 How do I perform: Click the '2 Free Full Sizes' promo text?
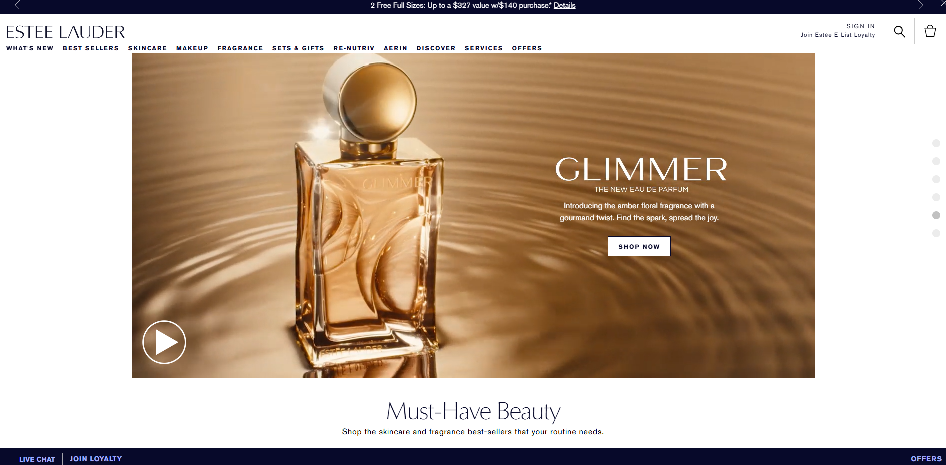[x=460, y=5]
